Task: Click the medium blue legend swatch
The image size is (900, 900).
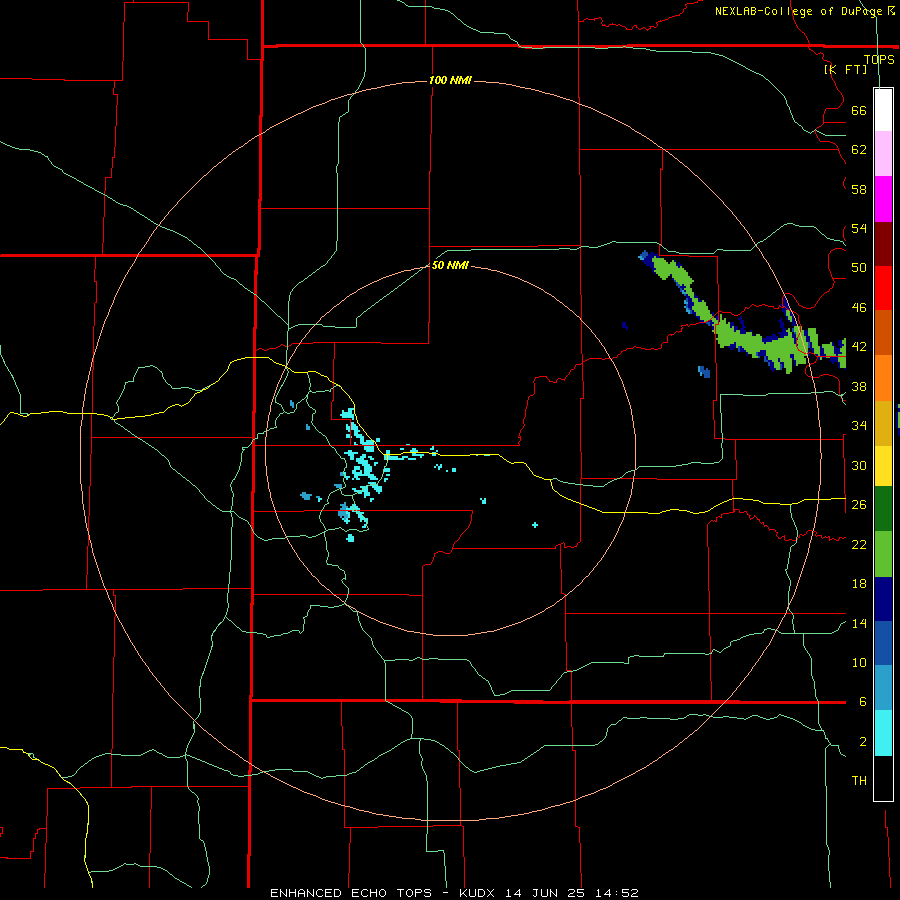Action: coord(883,643)
